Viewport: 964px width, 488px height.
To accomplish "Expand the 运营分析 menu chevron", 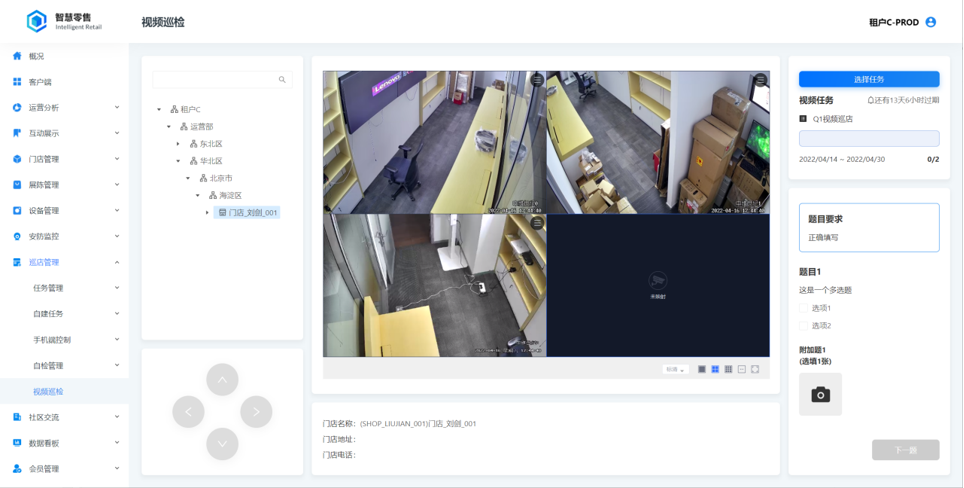I will 117,108.
